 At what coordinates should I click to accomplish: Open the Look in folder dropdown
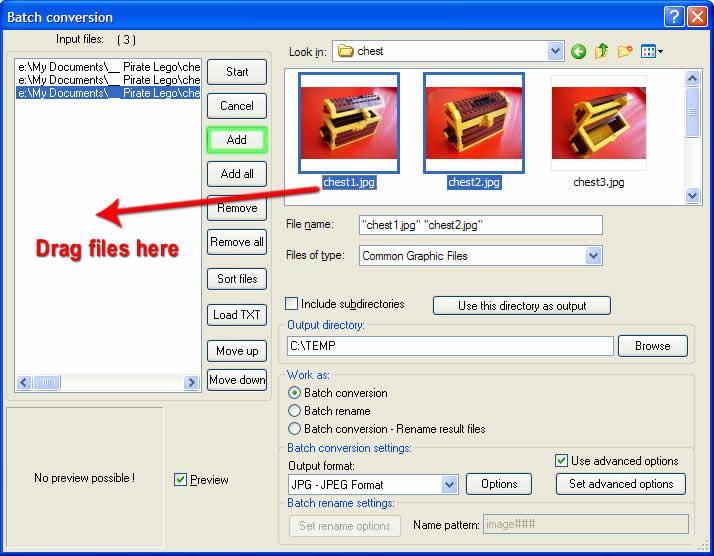pos(555,51)
